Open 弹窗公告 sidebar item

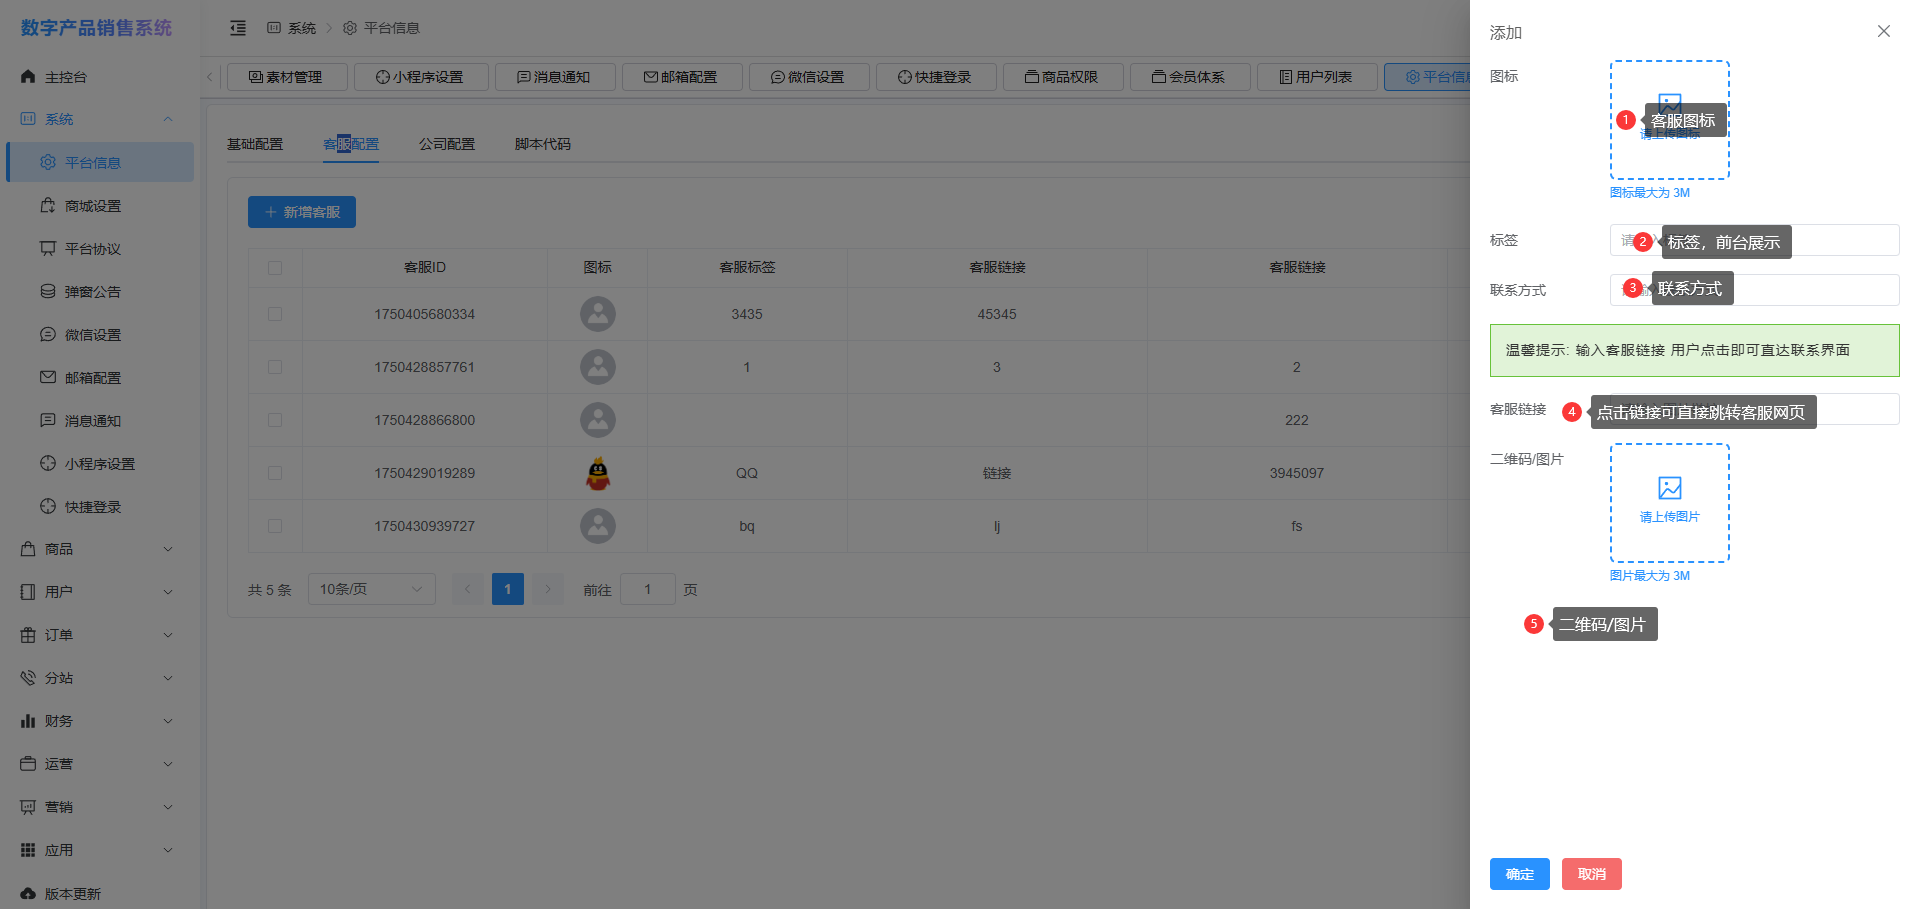point(92,292)
